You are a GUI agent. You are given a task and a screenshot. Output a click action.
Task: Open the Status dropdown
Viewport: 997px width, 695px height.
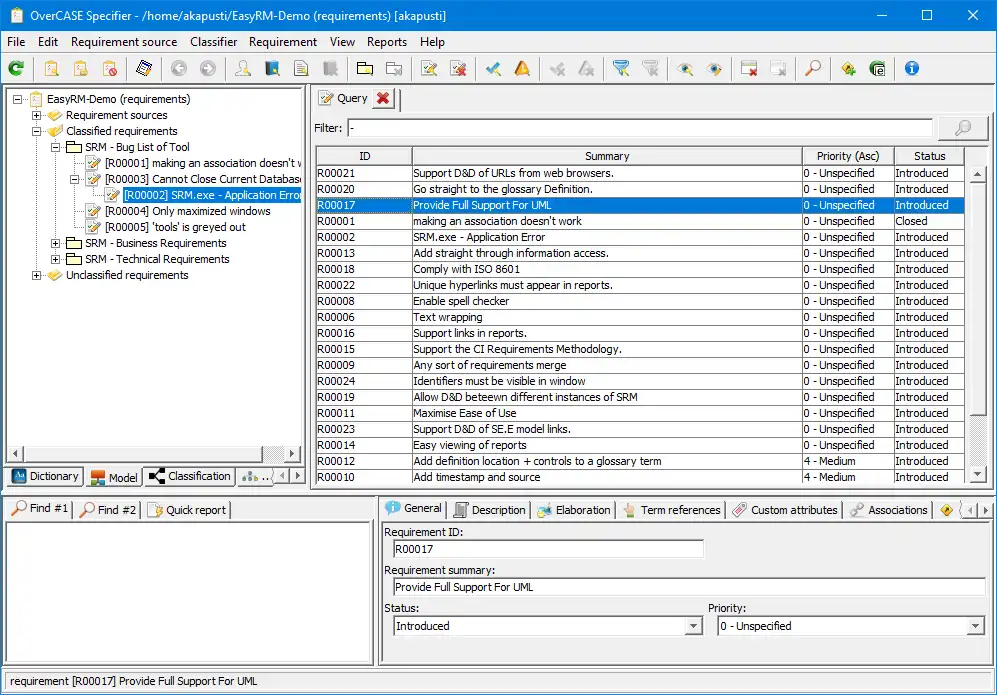(x=693, y=626)
